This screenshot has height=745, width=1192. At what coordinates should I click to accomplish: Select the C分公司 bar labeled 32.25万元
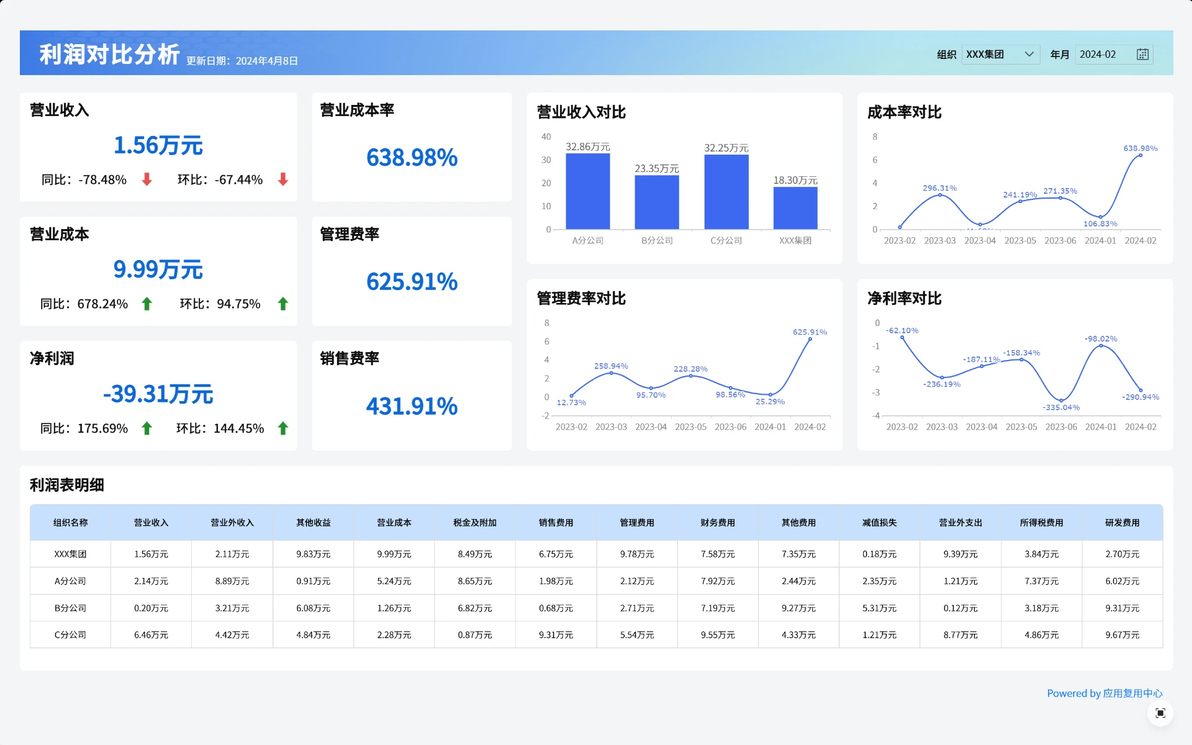coord(727,192)
